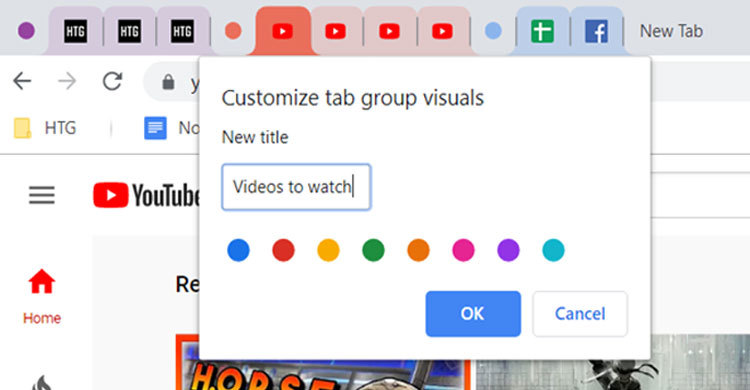
Task: Go back with the back arrow
Action: [x=22, y=81]
